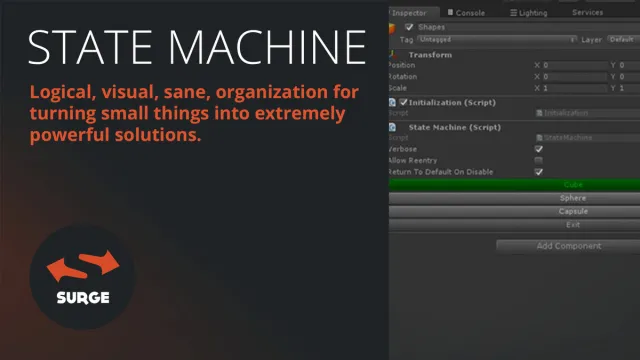
Task: Click the 'Allow Reentry' label
Action: [413, 160]
